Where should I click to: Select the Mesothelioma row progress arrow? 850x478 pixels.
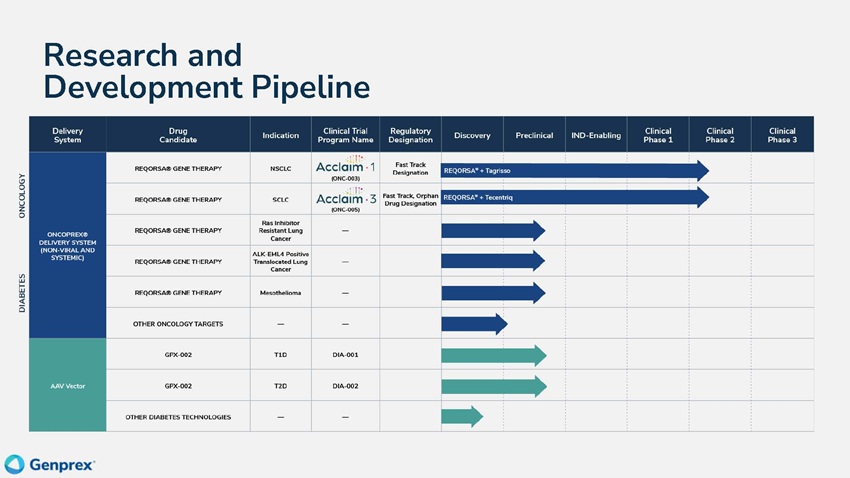[x=493, y=293]
